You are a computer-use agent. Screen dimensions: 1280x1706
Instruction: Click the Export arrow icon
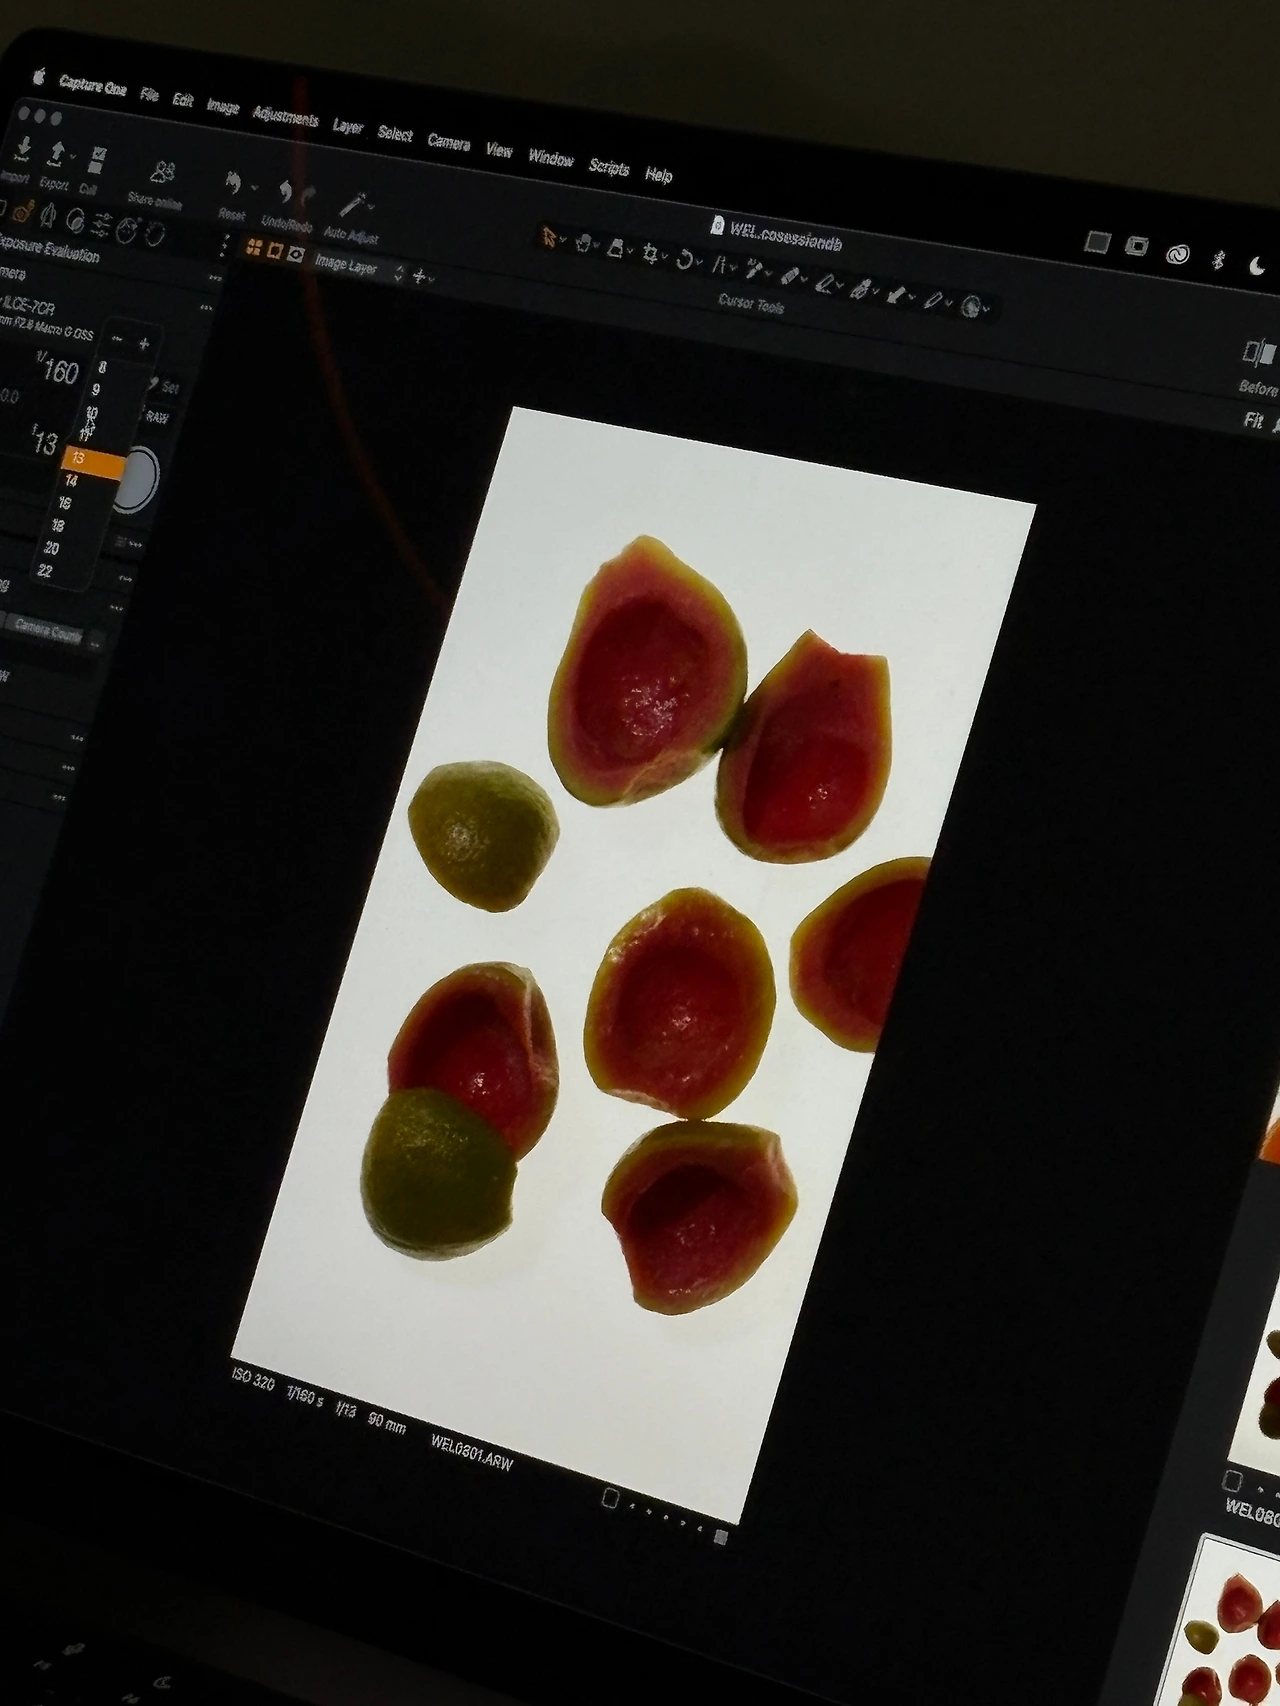tap(57, 154)
